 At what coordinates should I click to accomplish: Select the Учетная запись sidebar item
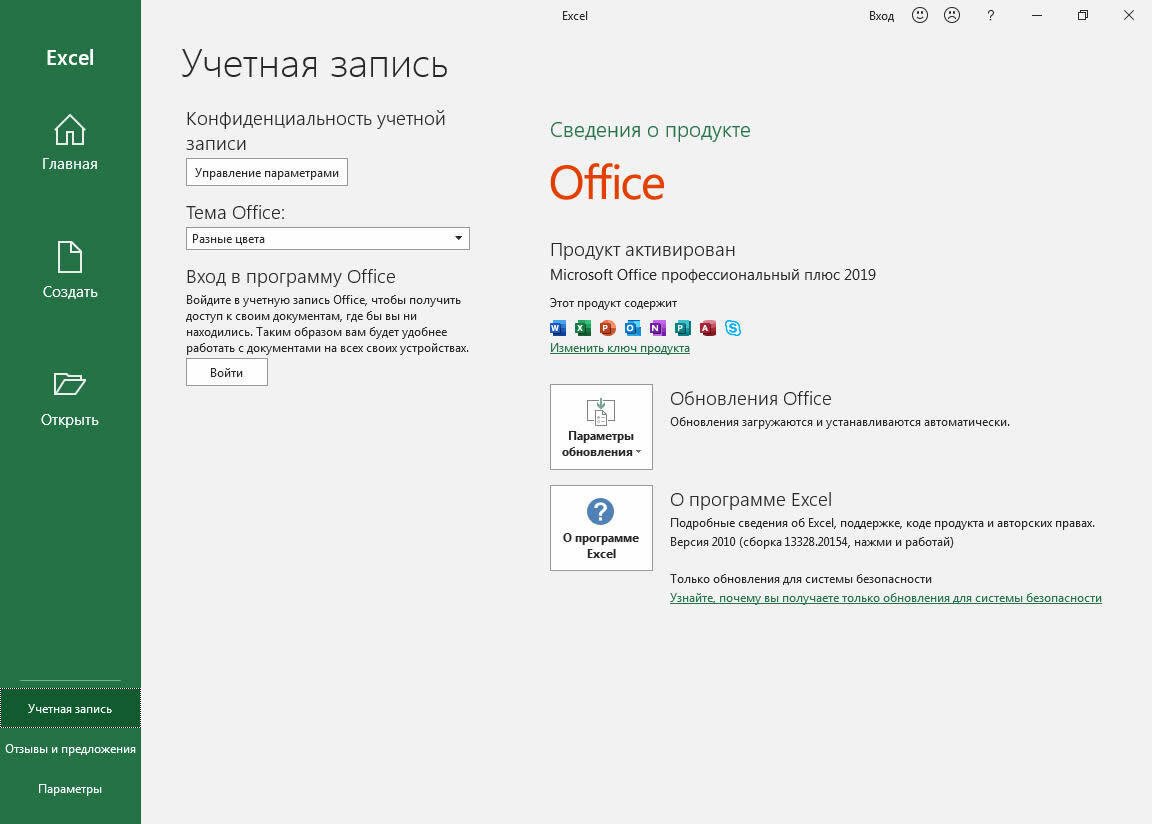tap(70, 709)
